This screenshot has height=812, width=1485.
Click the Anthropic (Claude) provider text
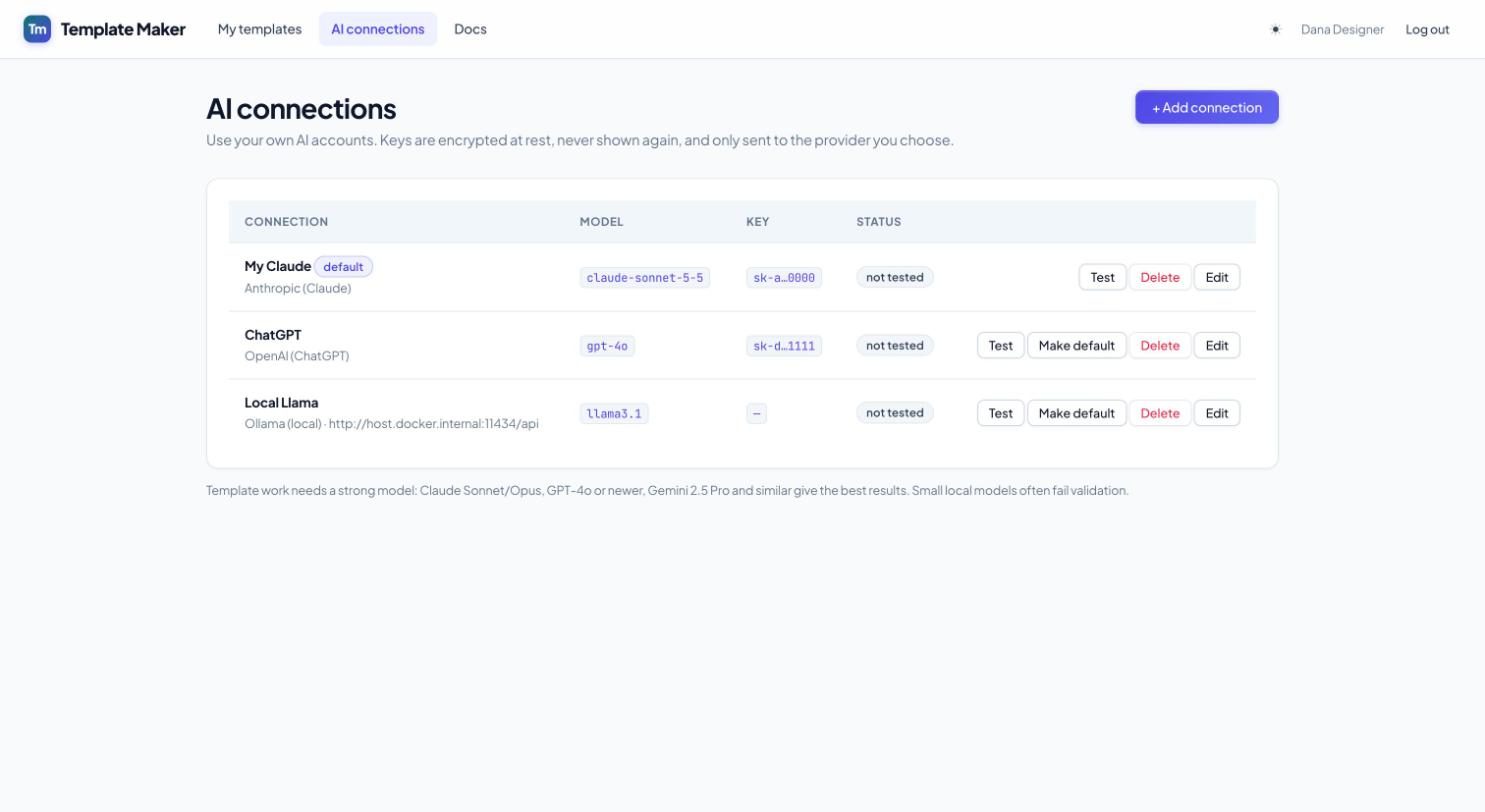pyautogui.click(x=298, y=288)
